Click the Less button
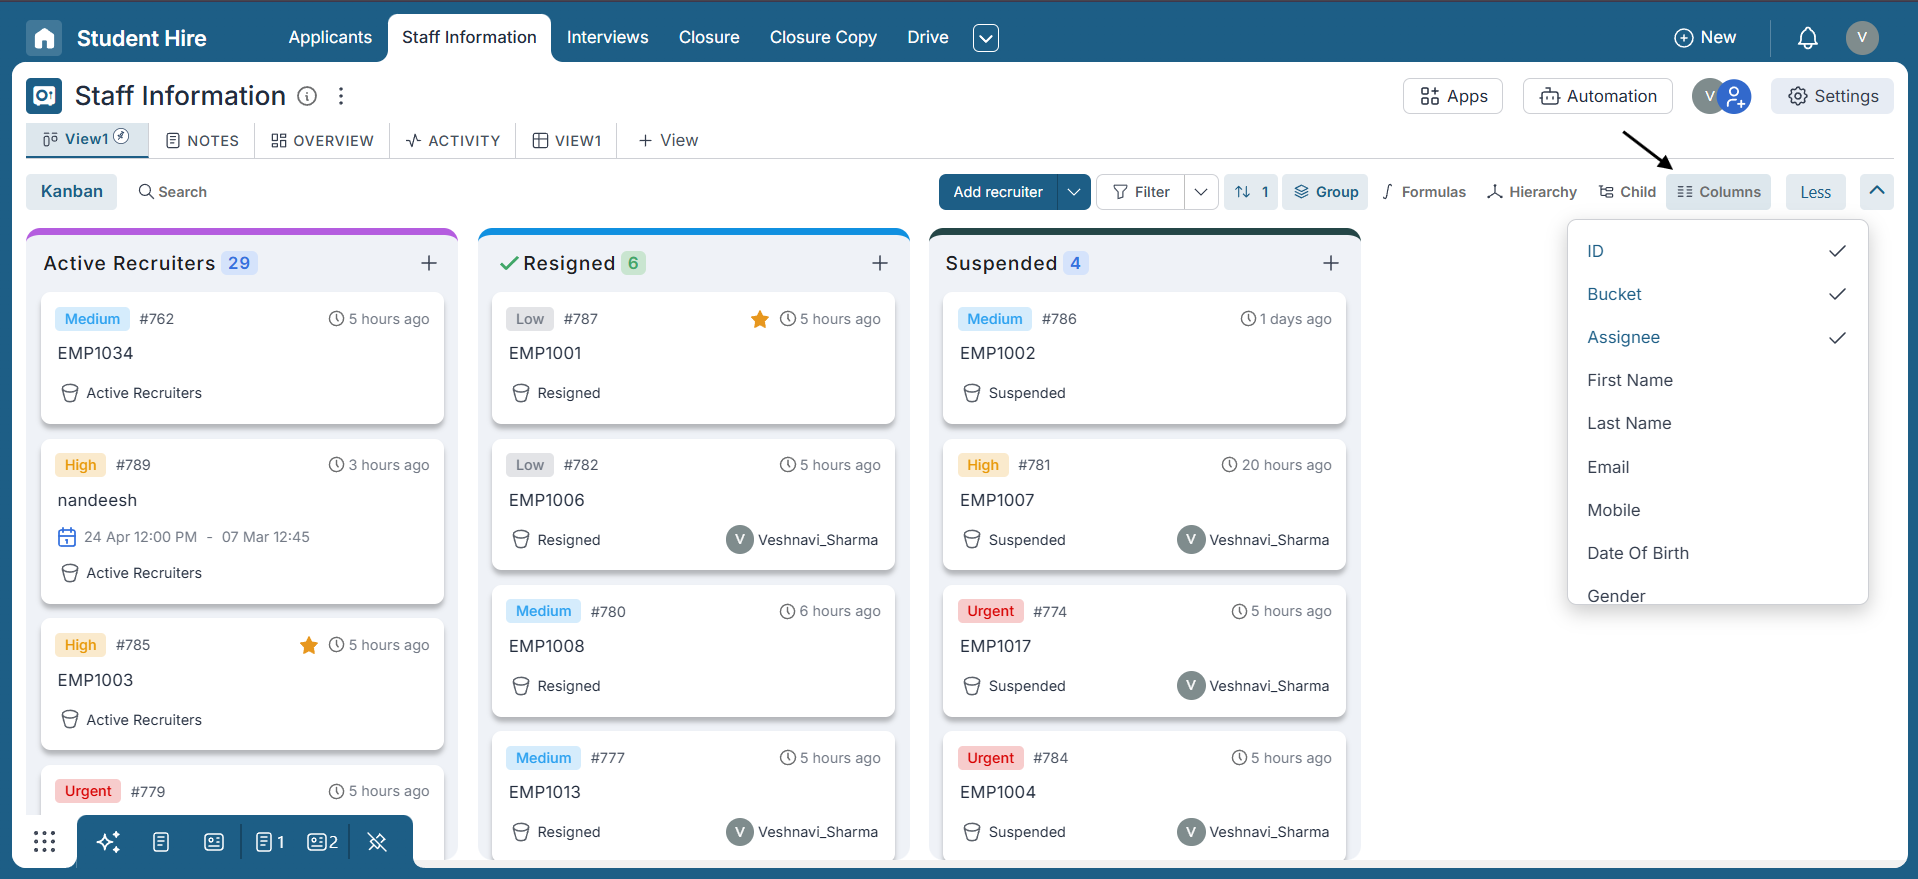Screen dimensions: 1918x879 1816,192
